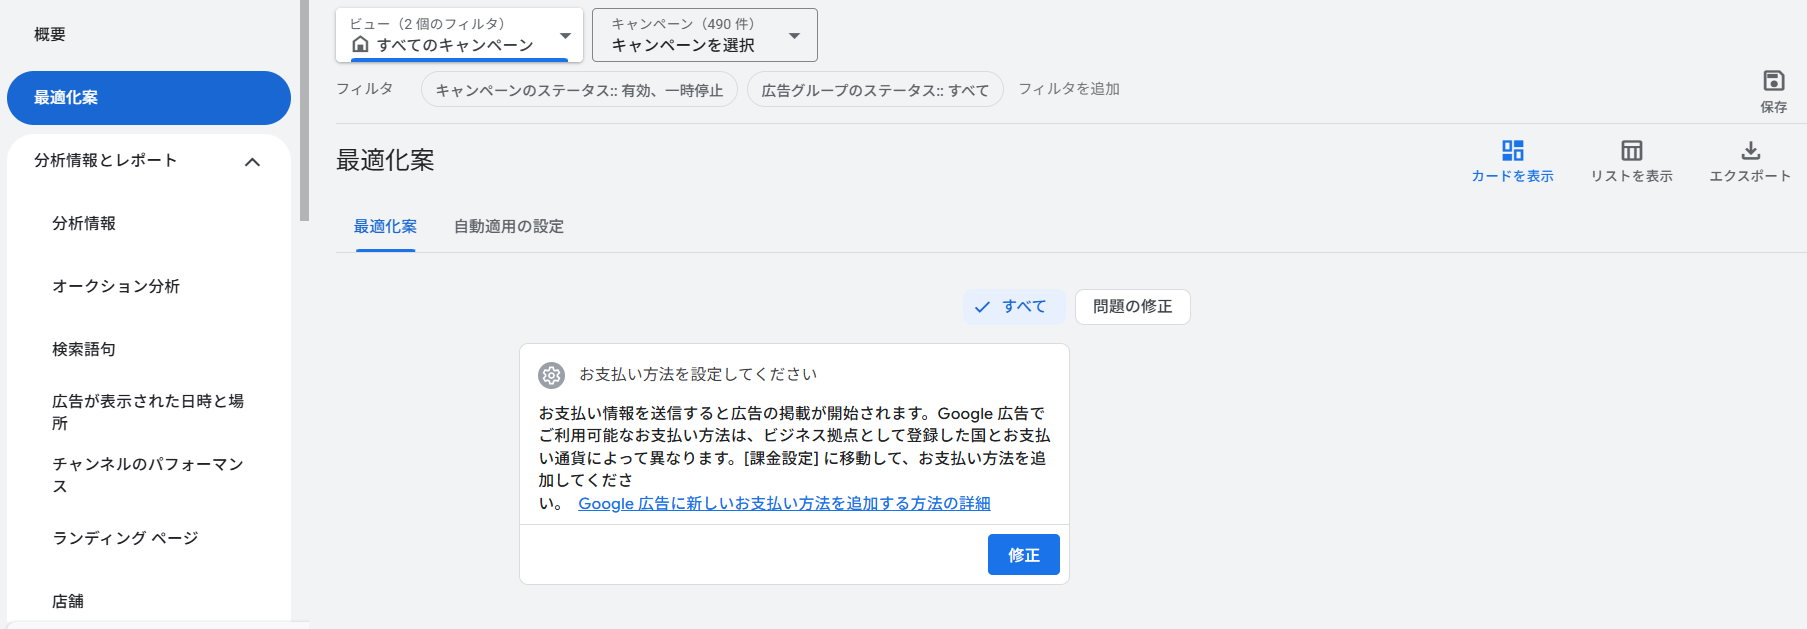Click the home icon in view selector

[x=360, y=45]
